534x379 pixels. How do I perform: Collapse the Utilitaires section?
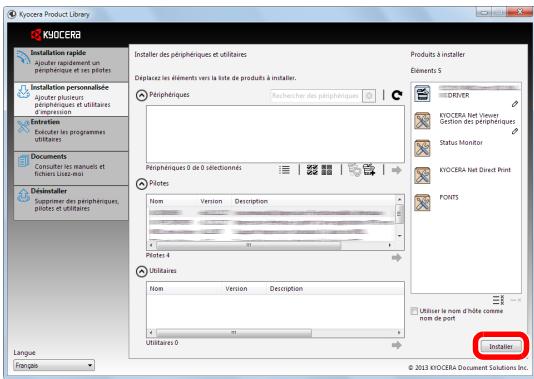(142, 271)
